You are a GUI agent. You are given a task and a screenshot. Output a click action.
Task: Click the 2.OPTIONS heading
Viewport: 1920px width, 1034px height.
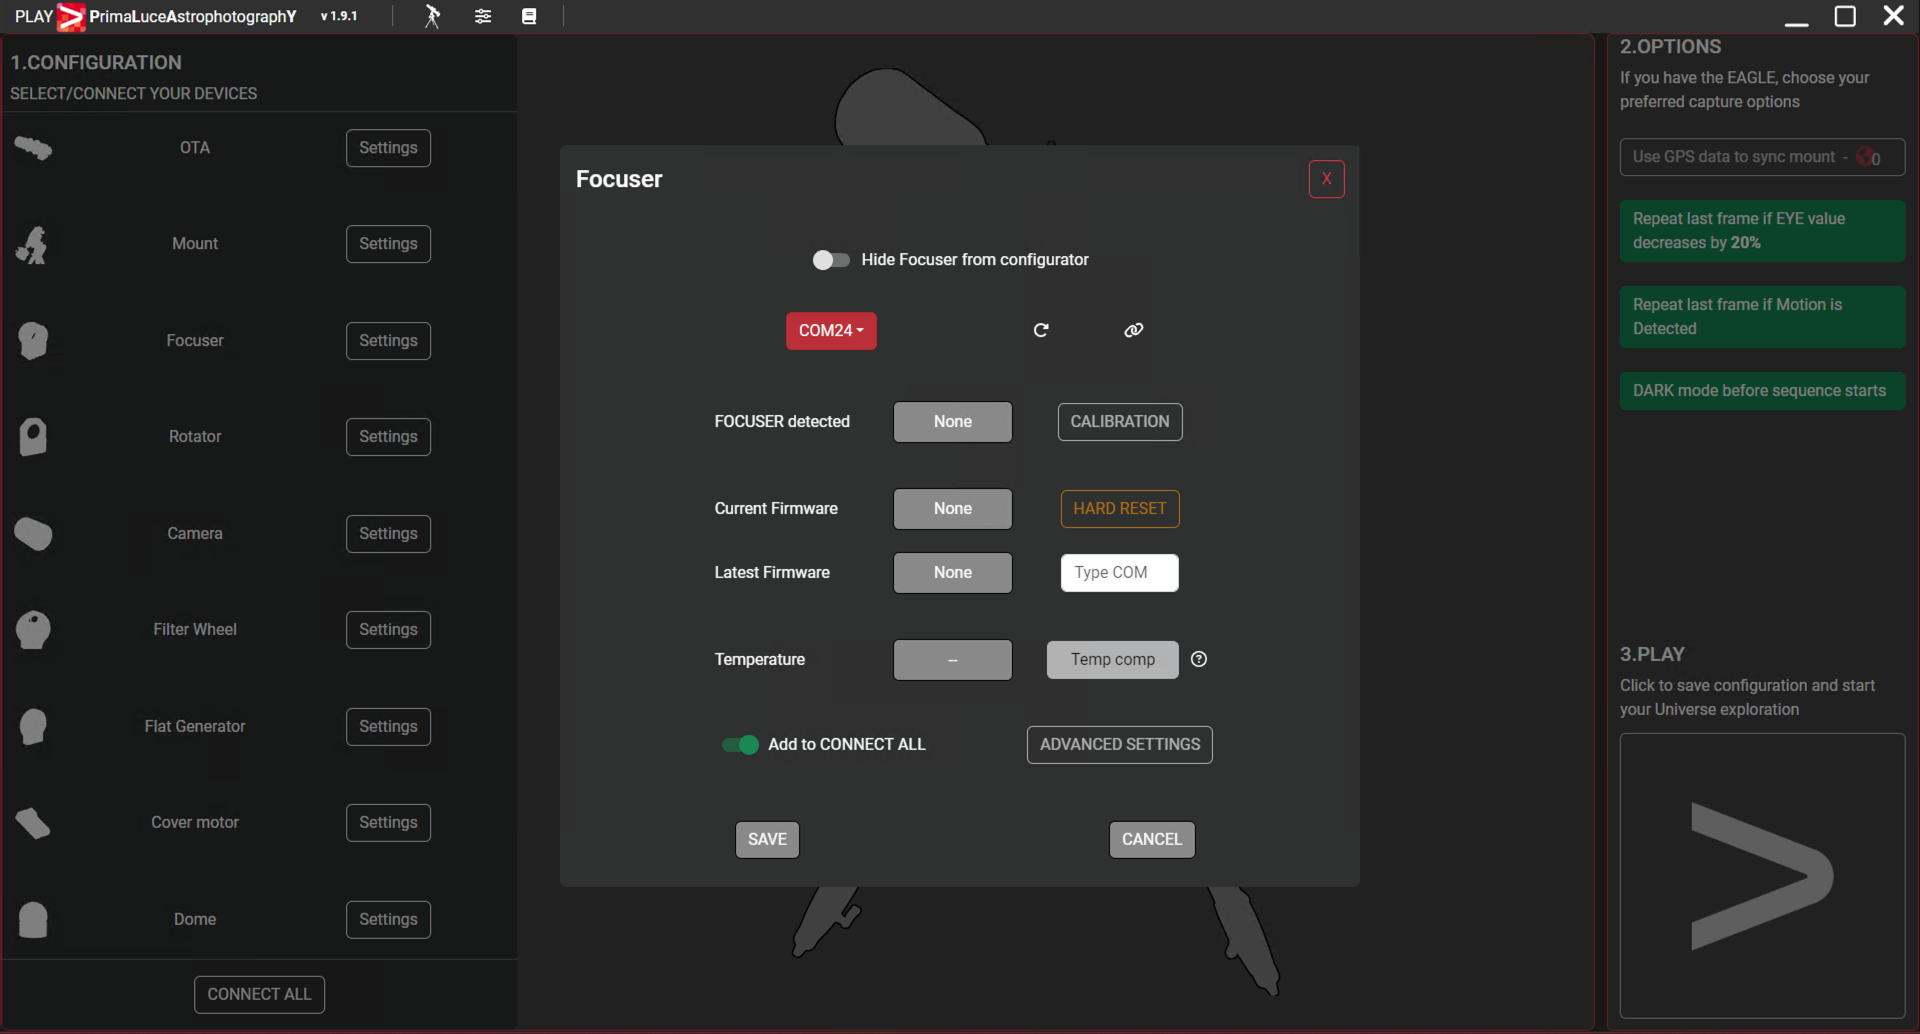point(1670,47)
